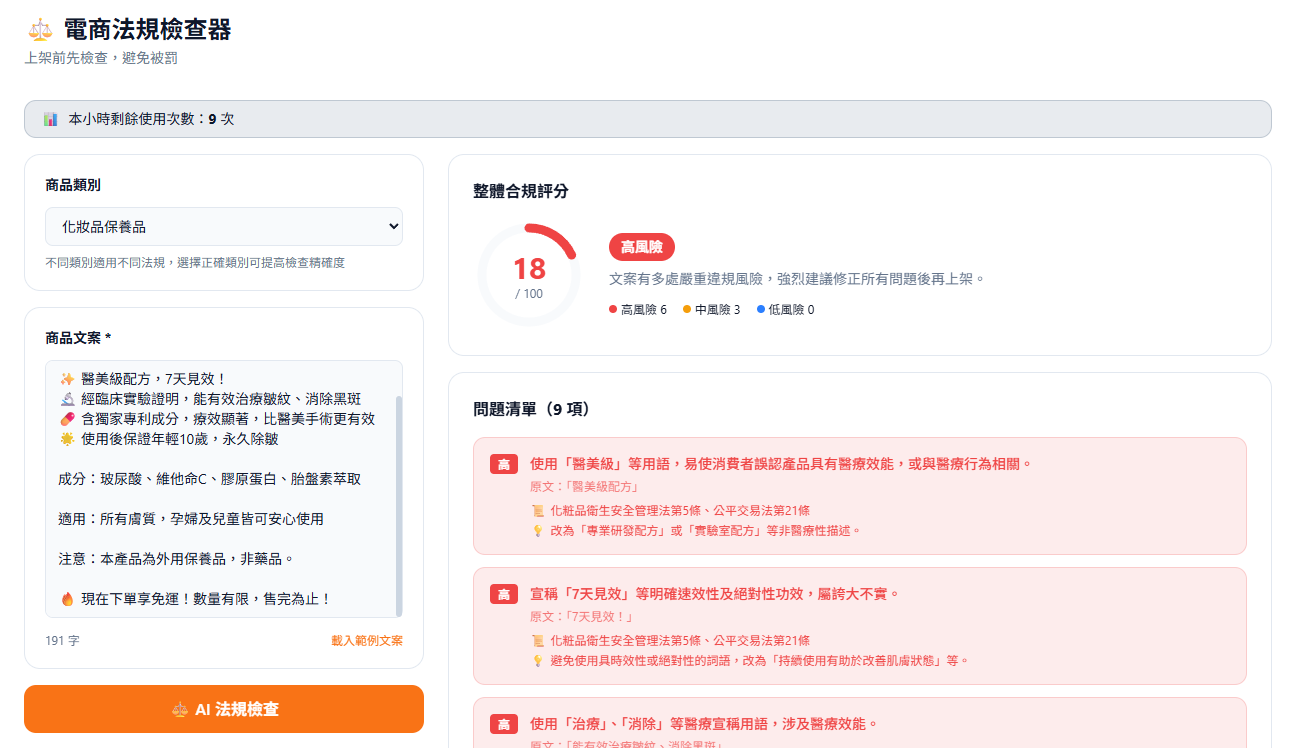1293x748 pixels.
Task: Click lightbulb suggestion icon in 醫美級 card
Action: tap(537, 531)
